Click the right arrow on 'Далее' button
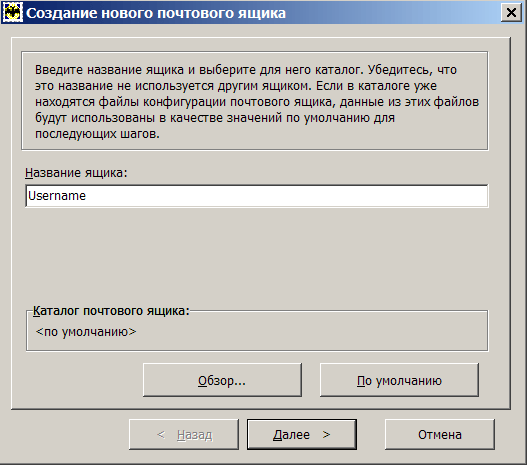Screen dimensions: 527x465 point(326,435)
